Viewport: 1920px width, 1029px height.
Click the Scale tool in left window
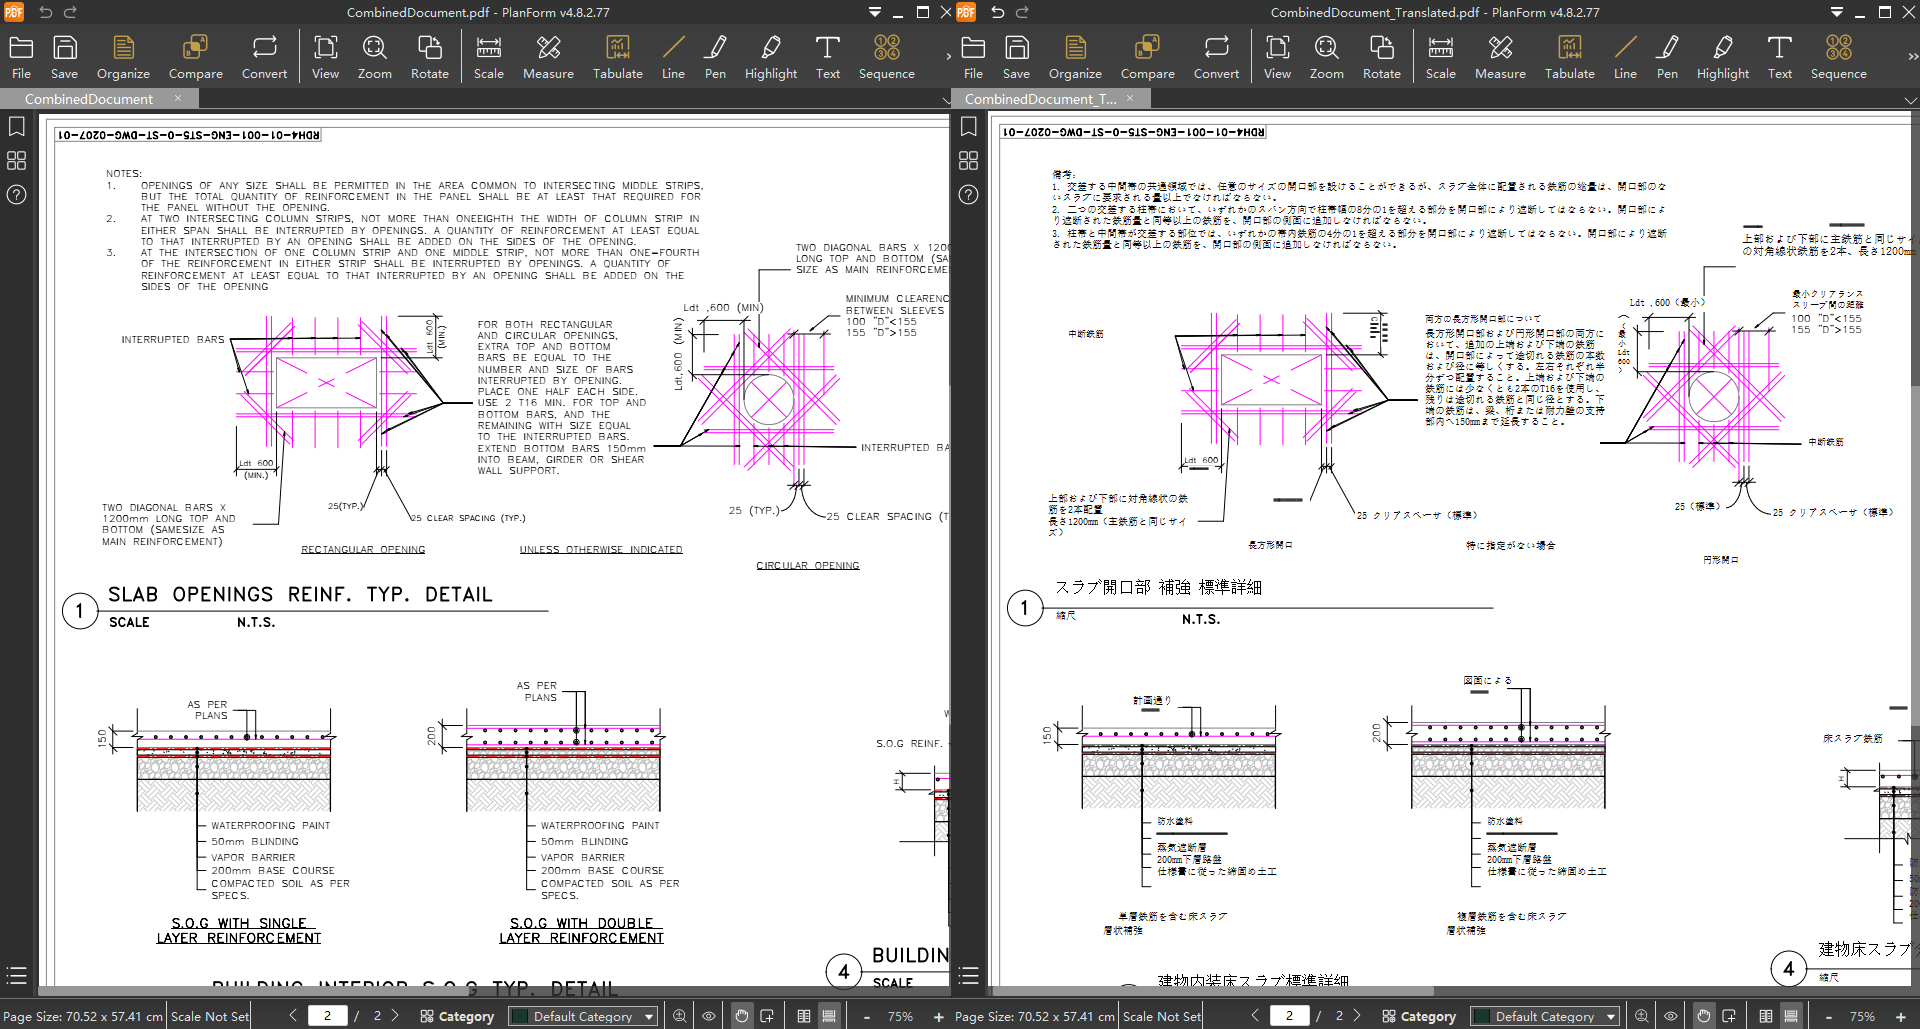pyautogui.click(x=488, y=57)
